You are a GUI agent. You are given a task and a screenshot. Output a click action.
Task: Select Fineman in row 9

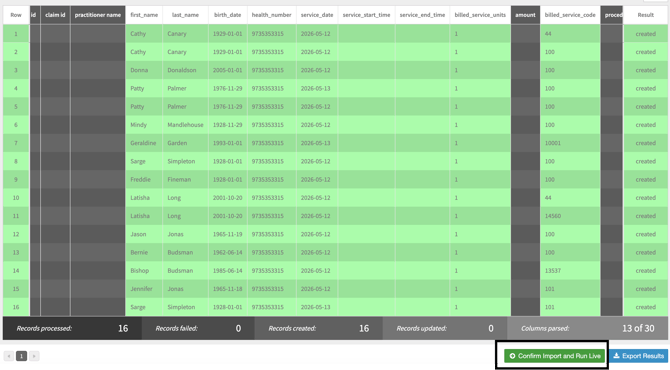[179, 179]
